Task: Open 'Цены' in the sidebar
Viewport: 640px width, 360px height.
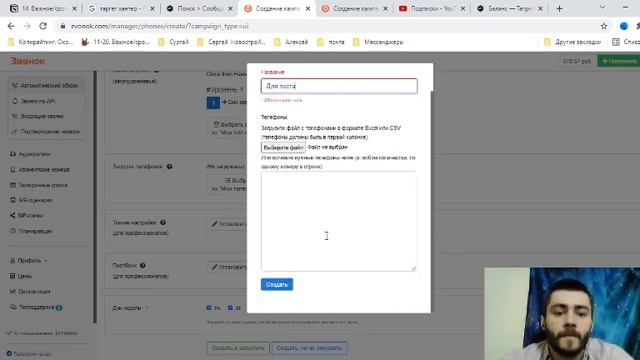Action: [x=21, y=276]
